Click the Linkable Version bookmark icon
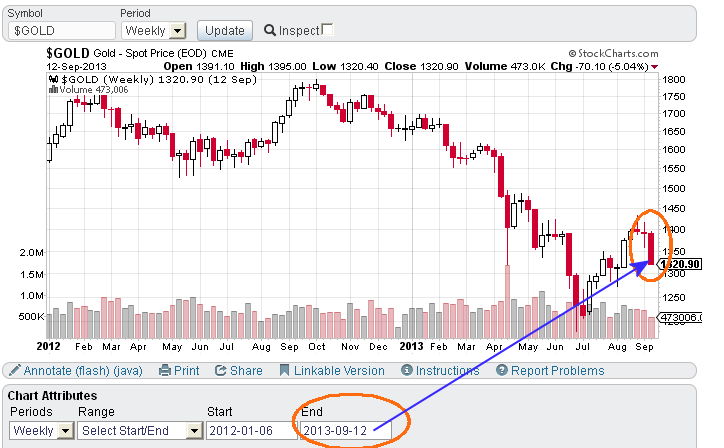724x448 pixels. [x=284, y=370]
